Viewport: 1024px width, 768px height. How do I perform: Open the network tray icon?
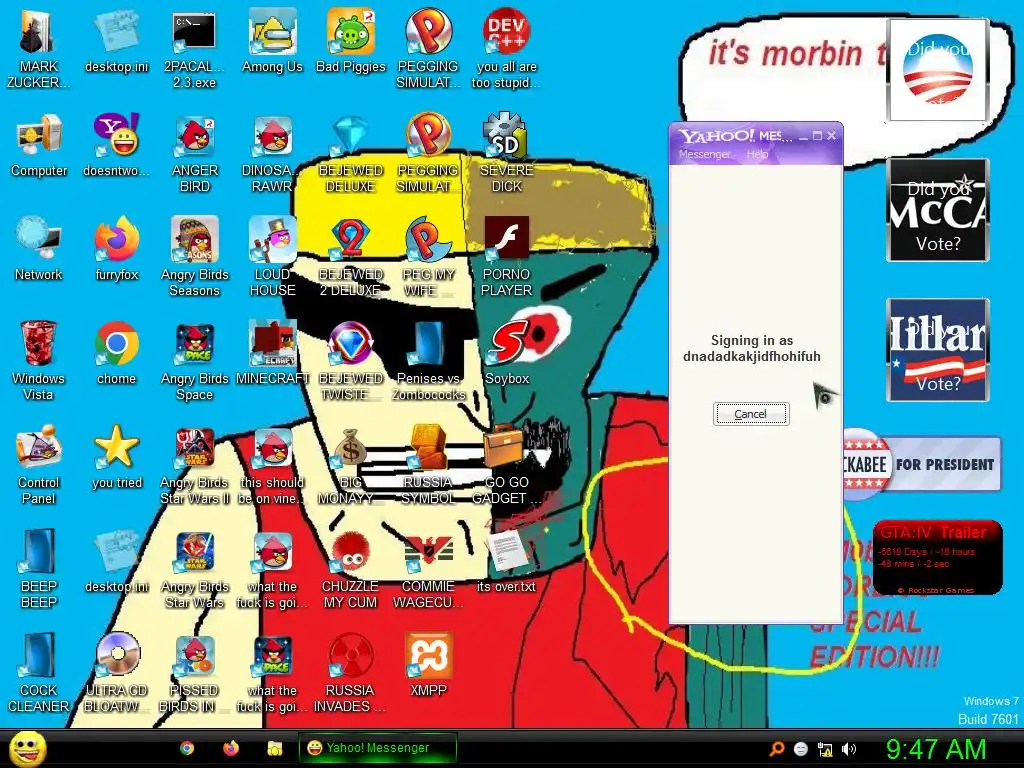point(825,749)
